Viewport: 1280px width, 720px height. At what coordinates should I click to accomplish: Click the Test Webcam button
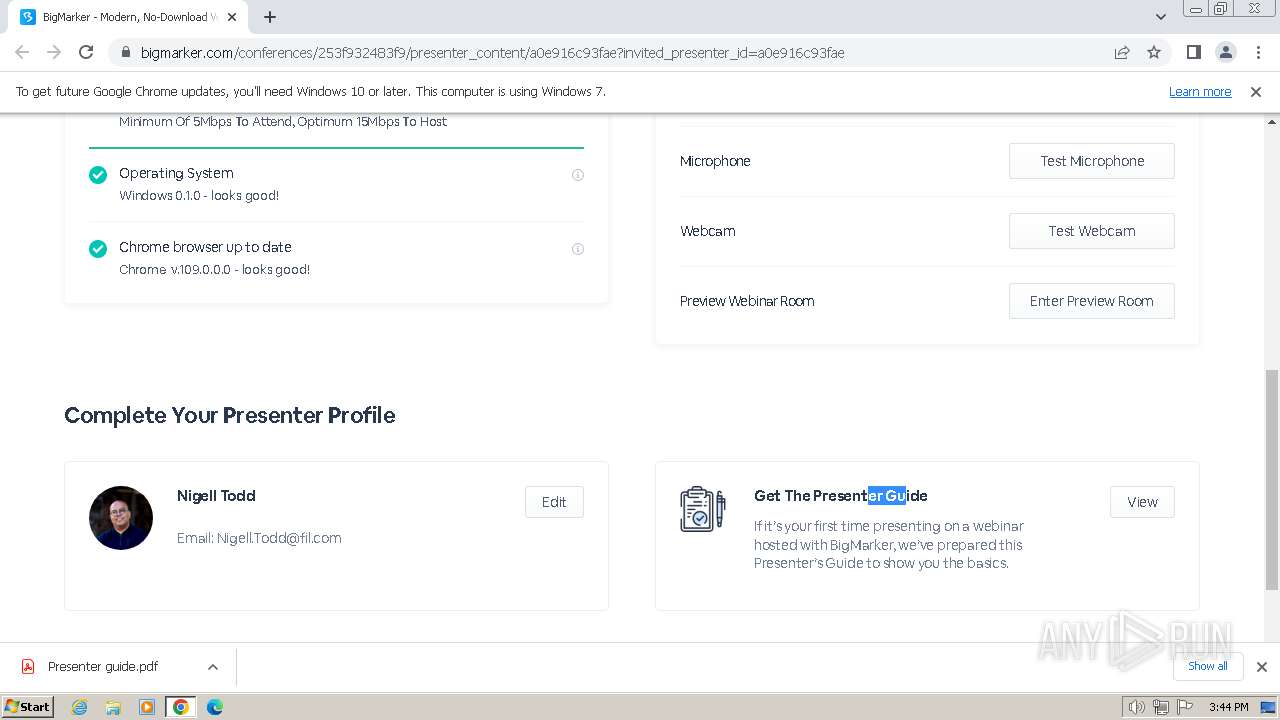1091,231
